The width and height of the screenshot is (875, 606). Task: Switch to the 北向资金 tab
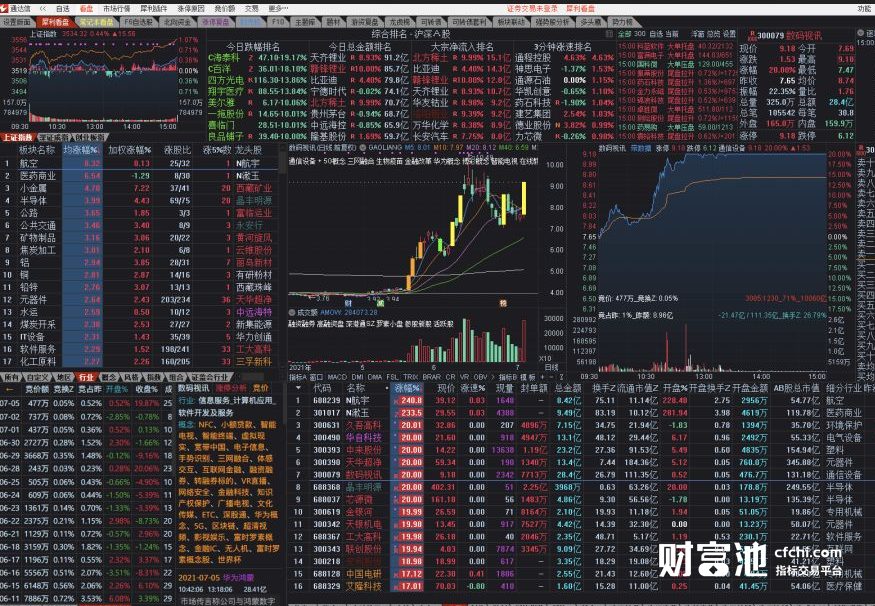(x=177, y=22)
